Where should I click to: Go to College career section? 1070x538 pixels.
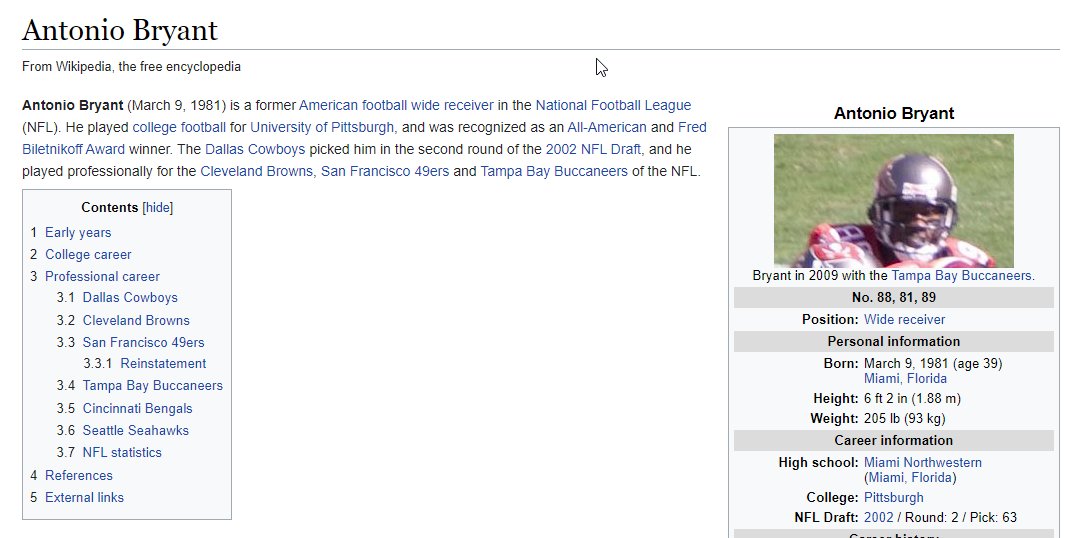pyautogui.click(x=88, y=255)
